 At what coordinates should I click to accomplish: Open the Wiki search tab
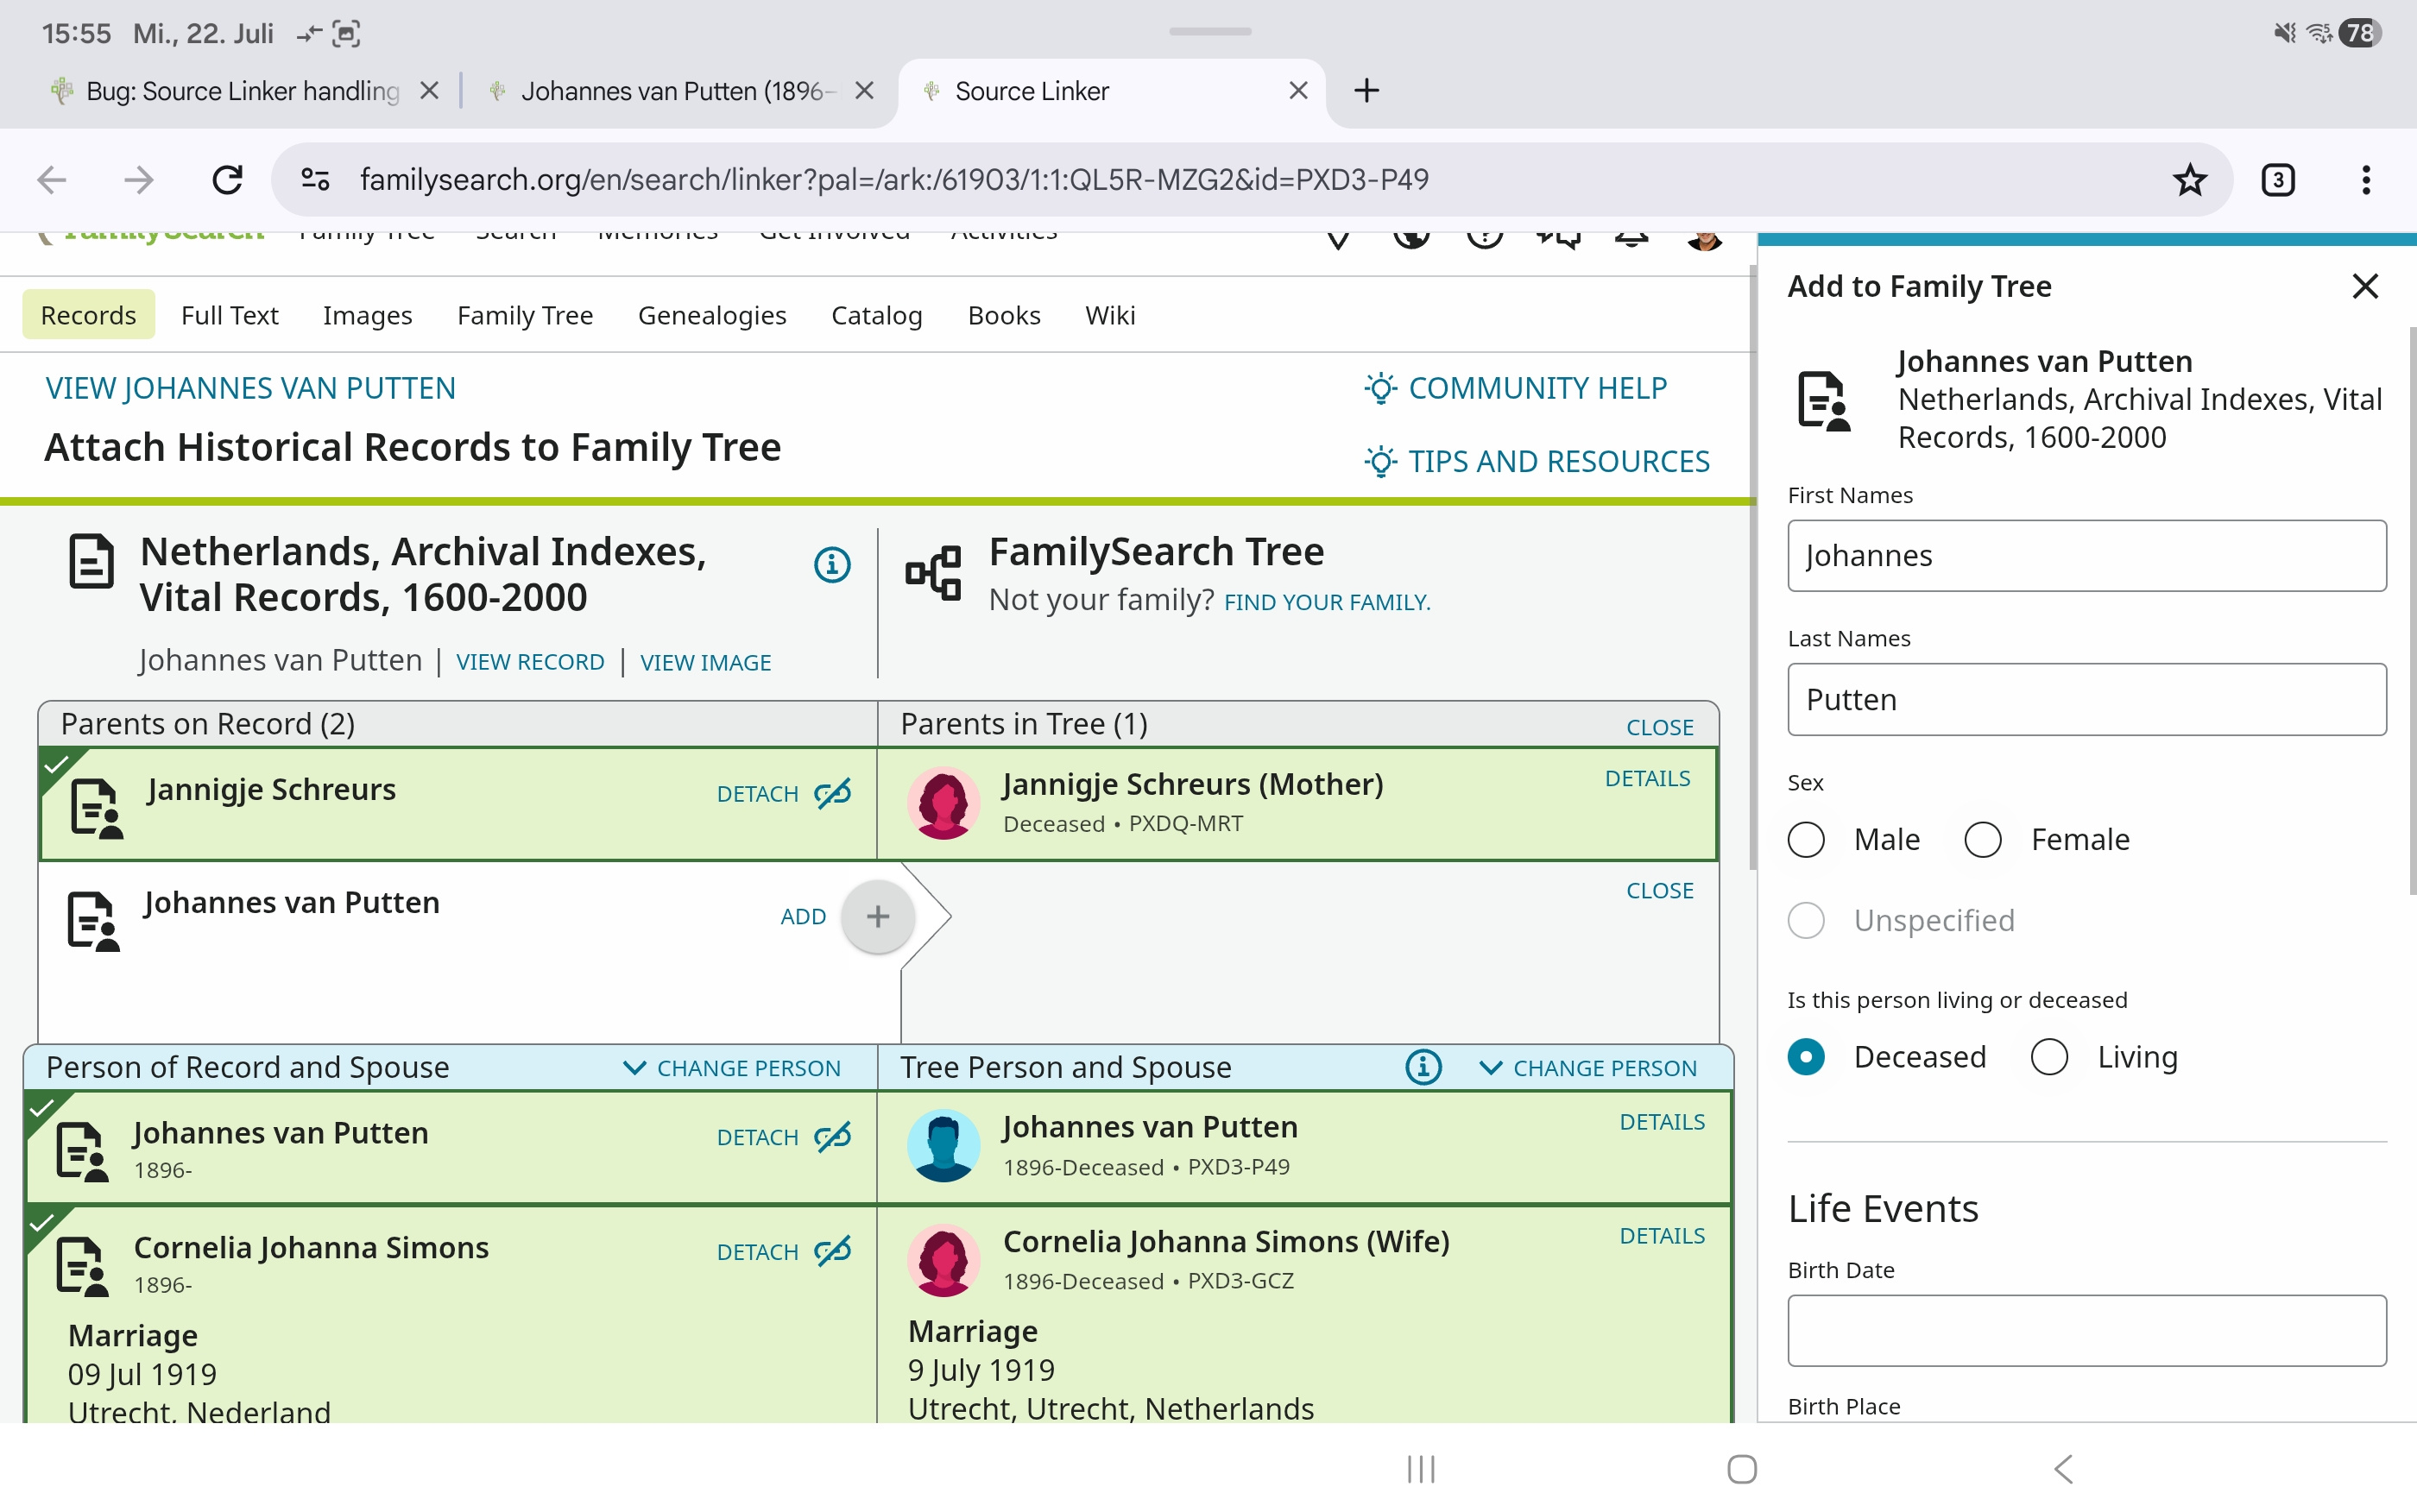pyautogui.click(x=1110, y=315)
